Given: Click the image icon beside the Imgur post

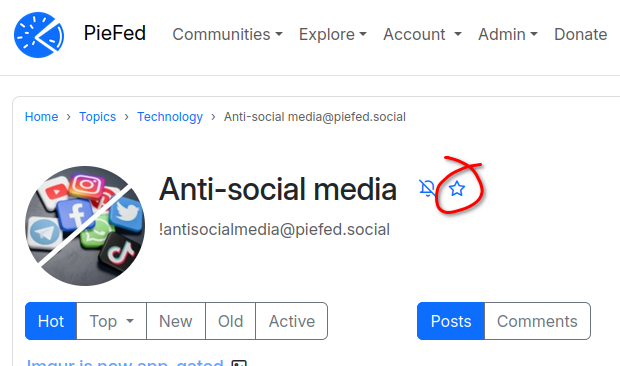Looking at the screenshot, I should [239, 363].
